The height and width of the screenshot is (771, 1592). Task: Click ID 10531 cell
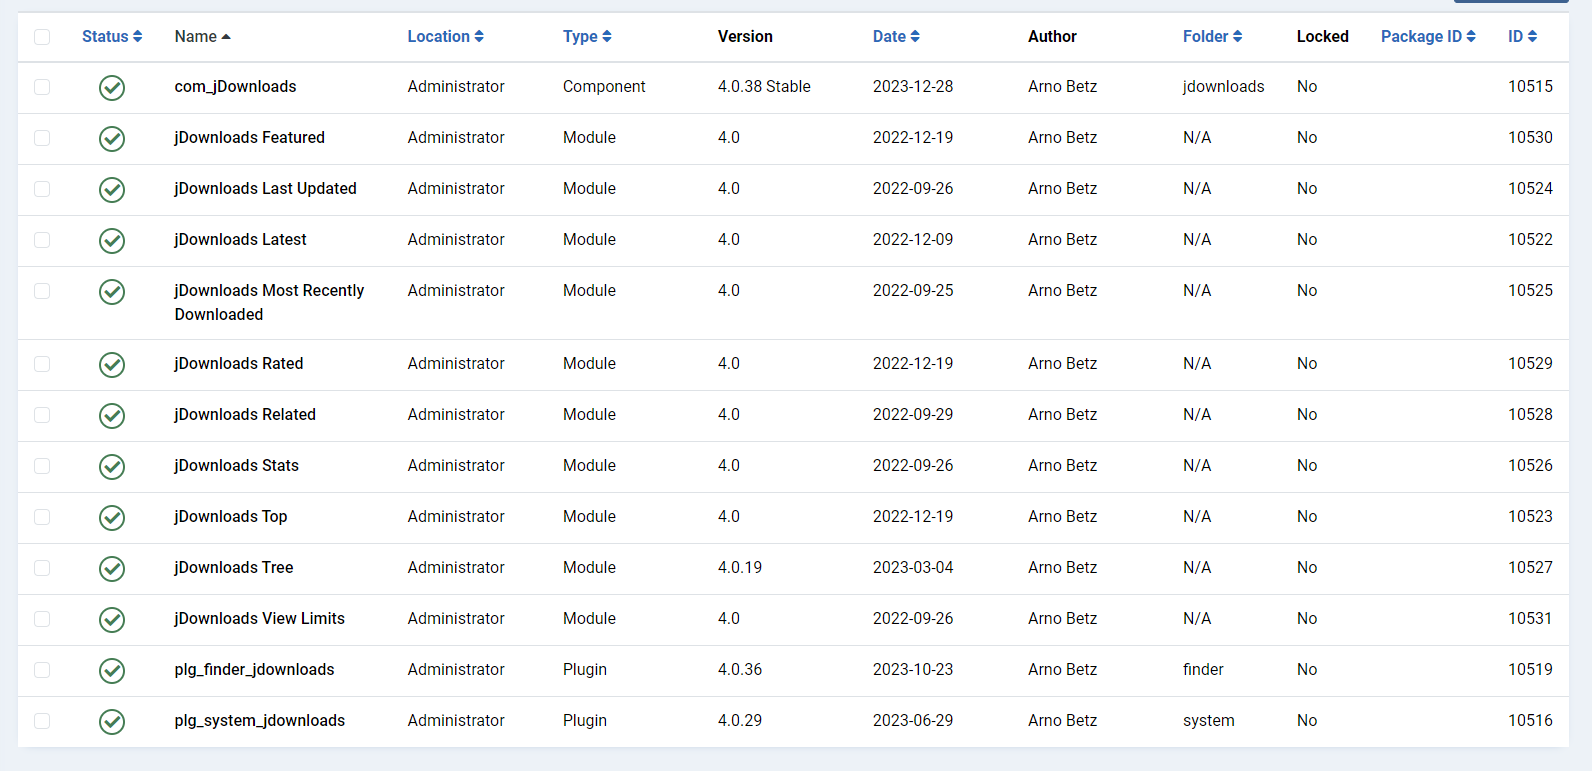[x=1530, y=619]
